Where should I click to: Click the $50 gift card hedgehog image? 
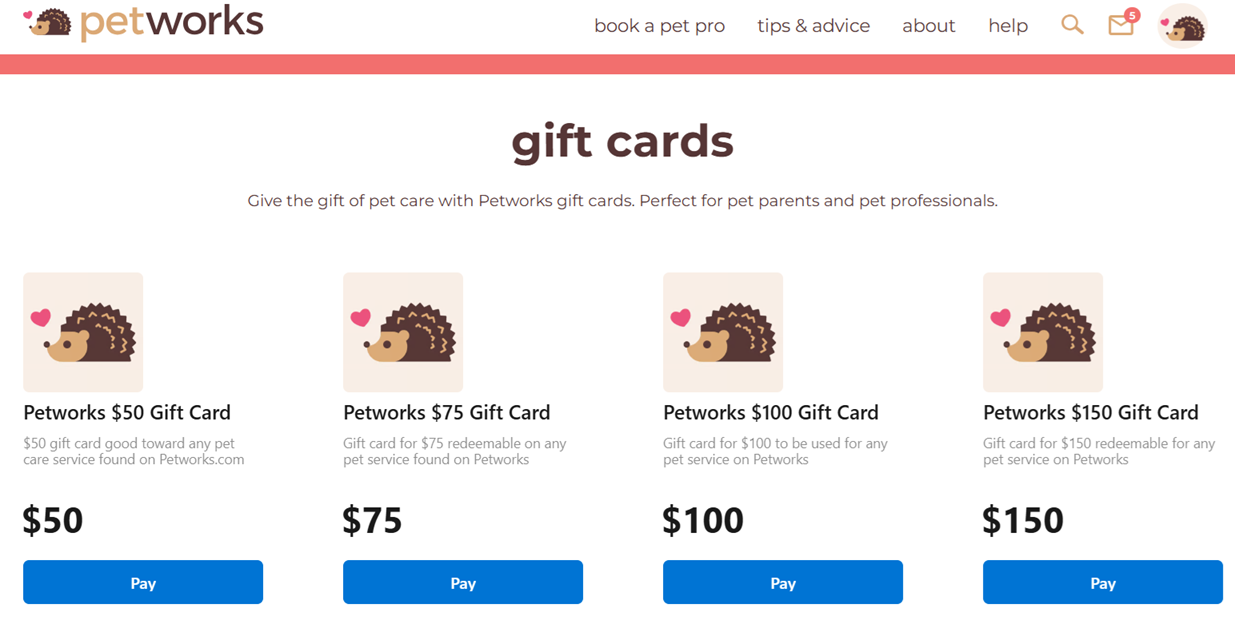click(83, 331)
